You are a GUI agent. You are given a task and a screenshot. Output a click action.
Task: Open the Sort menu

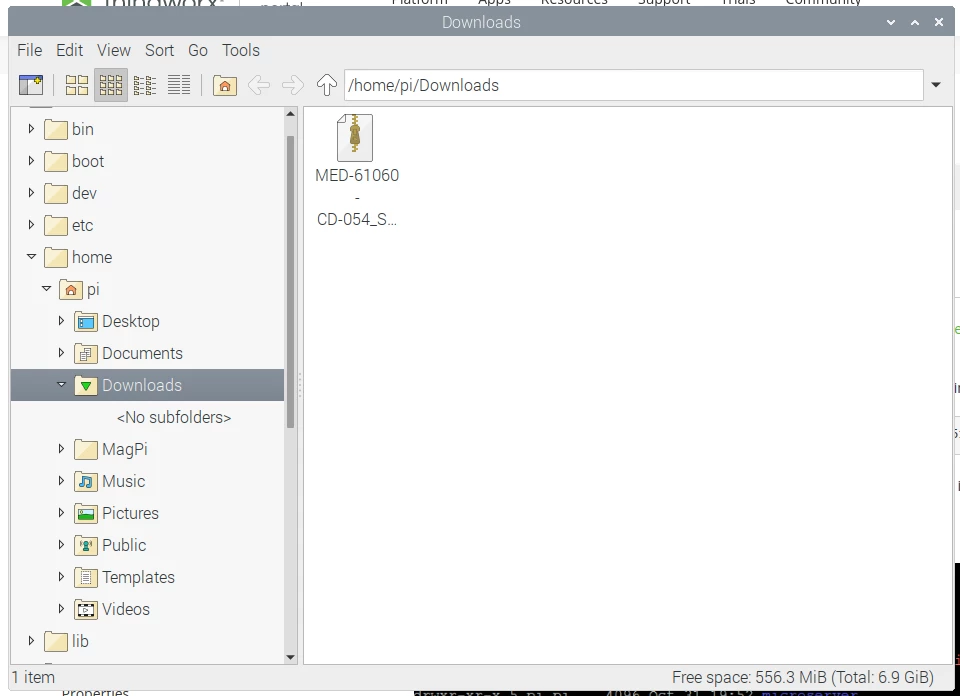click(x=159, y=50)
